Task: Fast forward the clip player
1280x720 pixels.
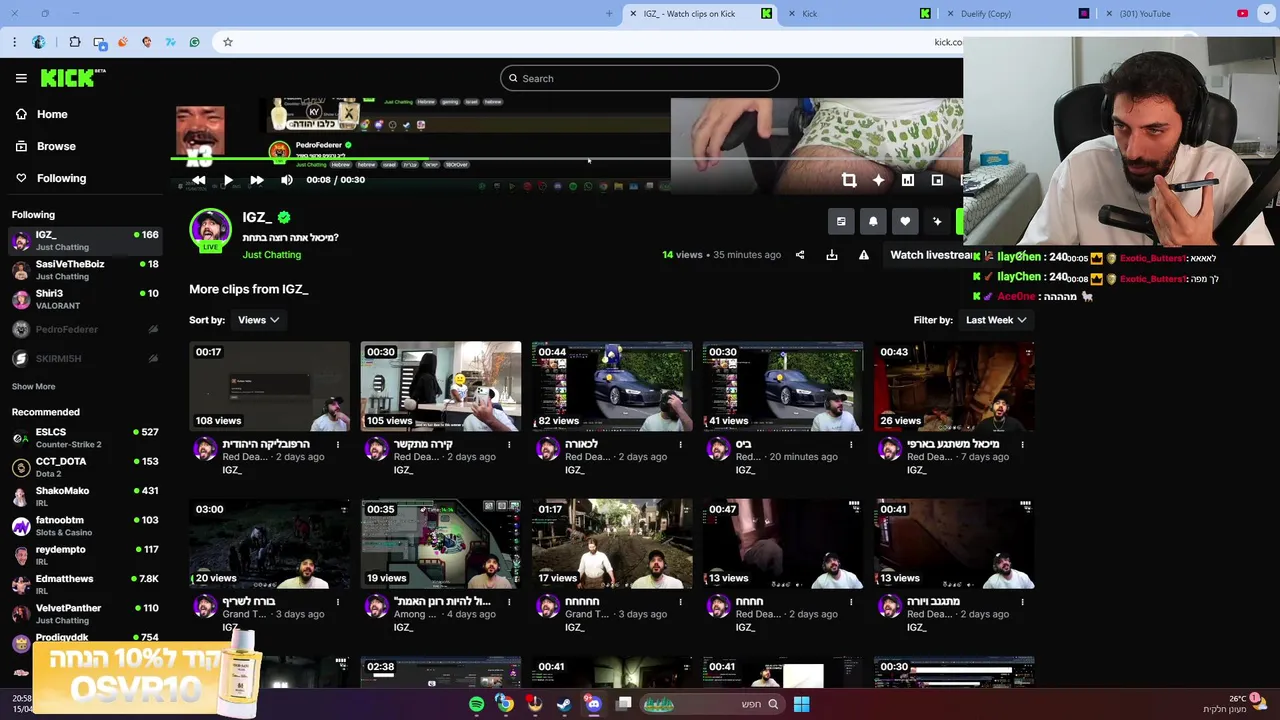Action: [x=257, y=180]
